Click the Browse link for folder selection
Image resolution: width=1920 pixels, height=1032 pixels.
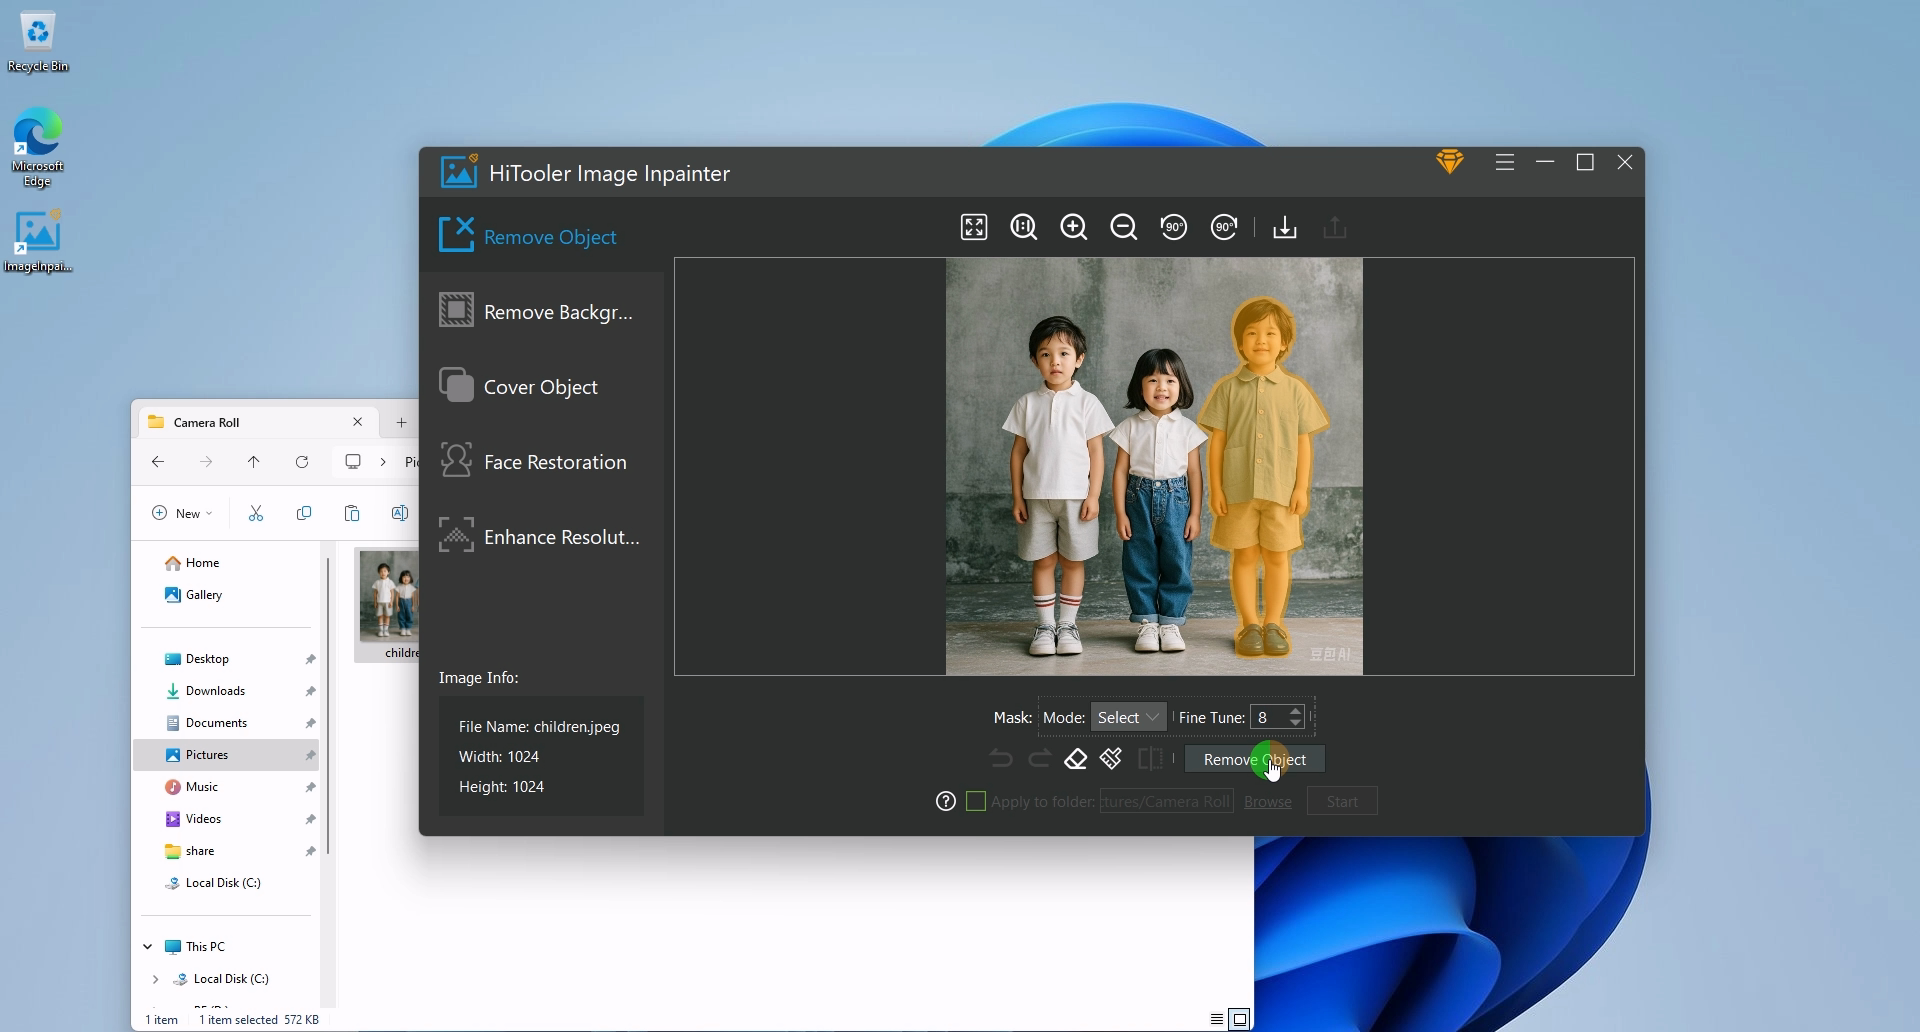click(x=1267, y=801)
